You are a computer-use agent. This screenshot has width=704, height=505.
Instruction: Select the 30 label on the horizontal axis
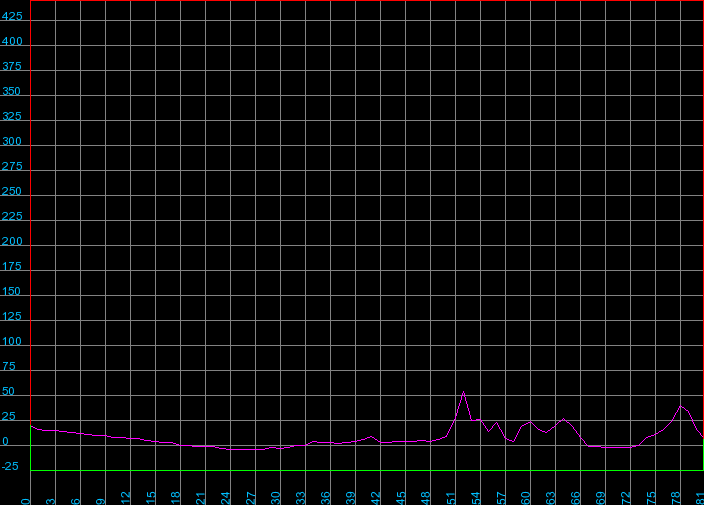[276, 498]
